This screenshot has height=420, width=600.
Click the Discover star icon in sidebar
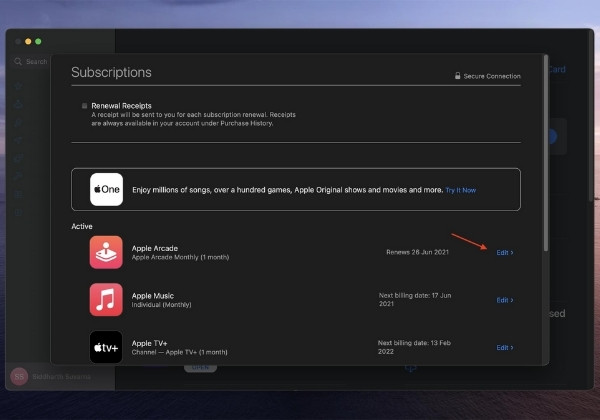point(18,86)
